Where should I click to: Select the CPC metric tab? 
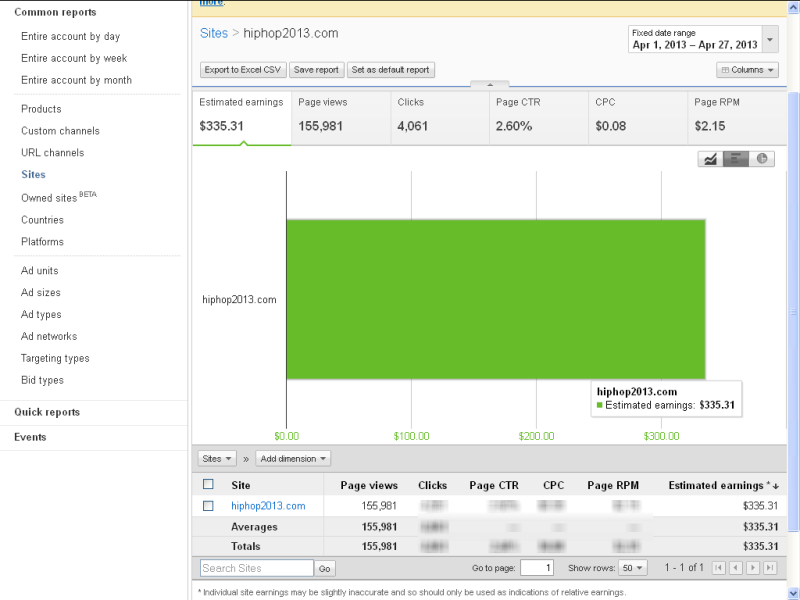[638, 118]
